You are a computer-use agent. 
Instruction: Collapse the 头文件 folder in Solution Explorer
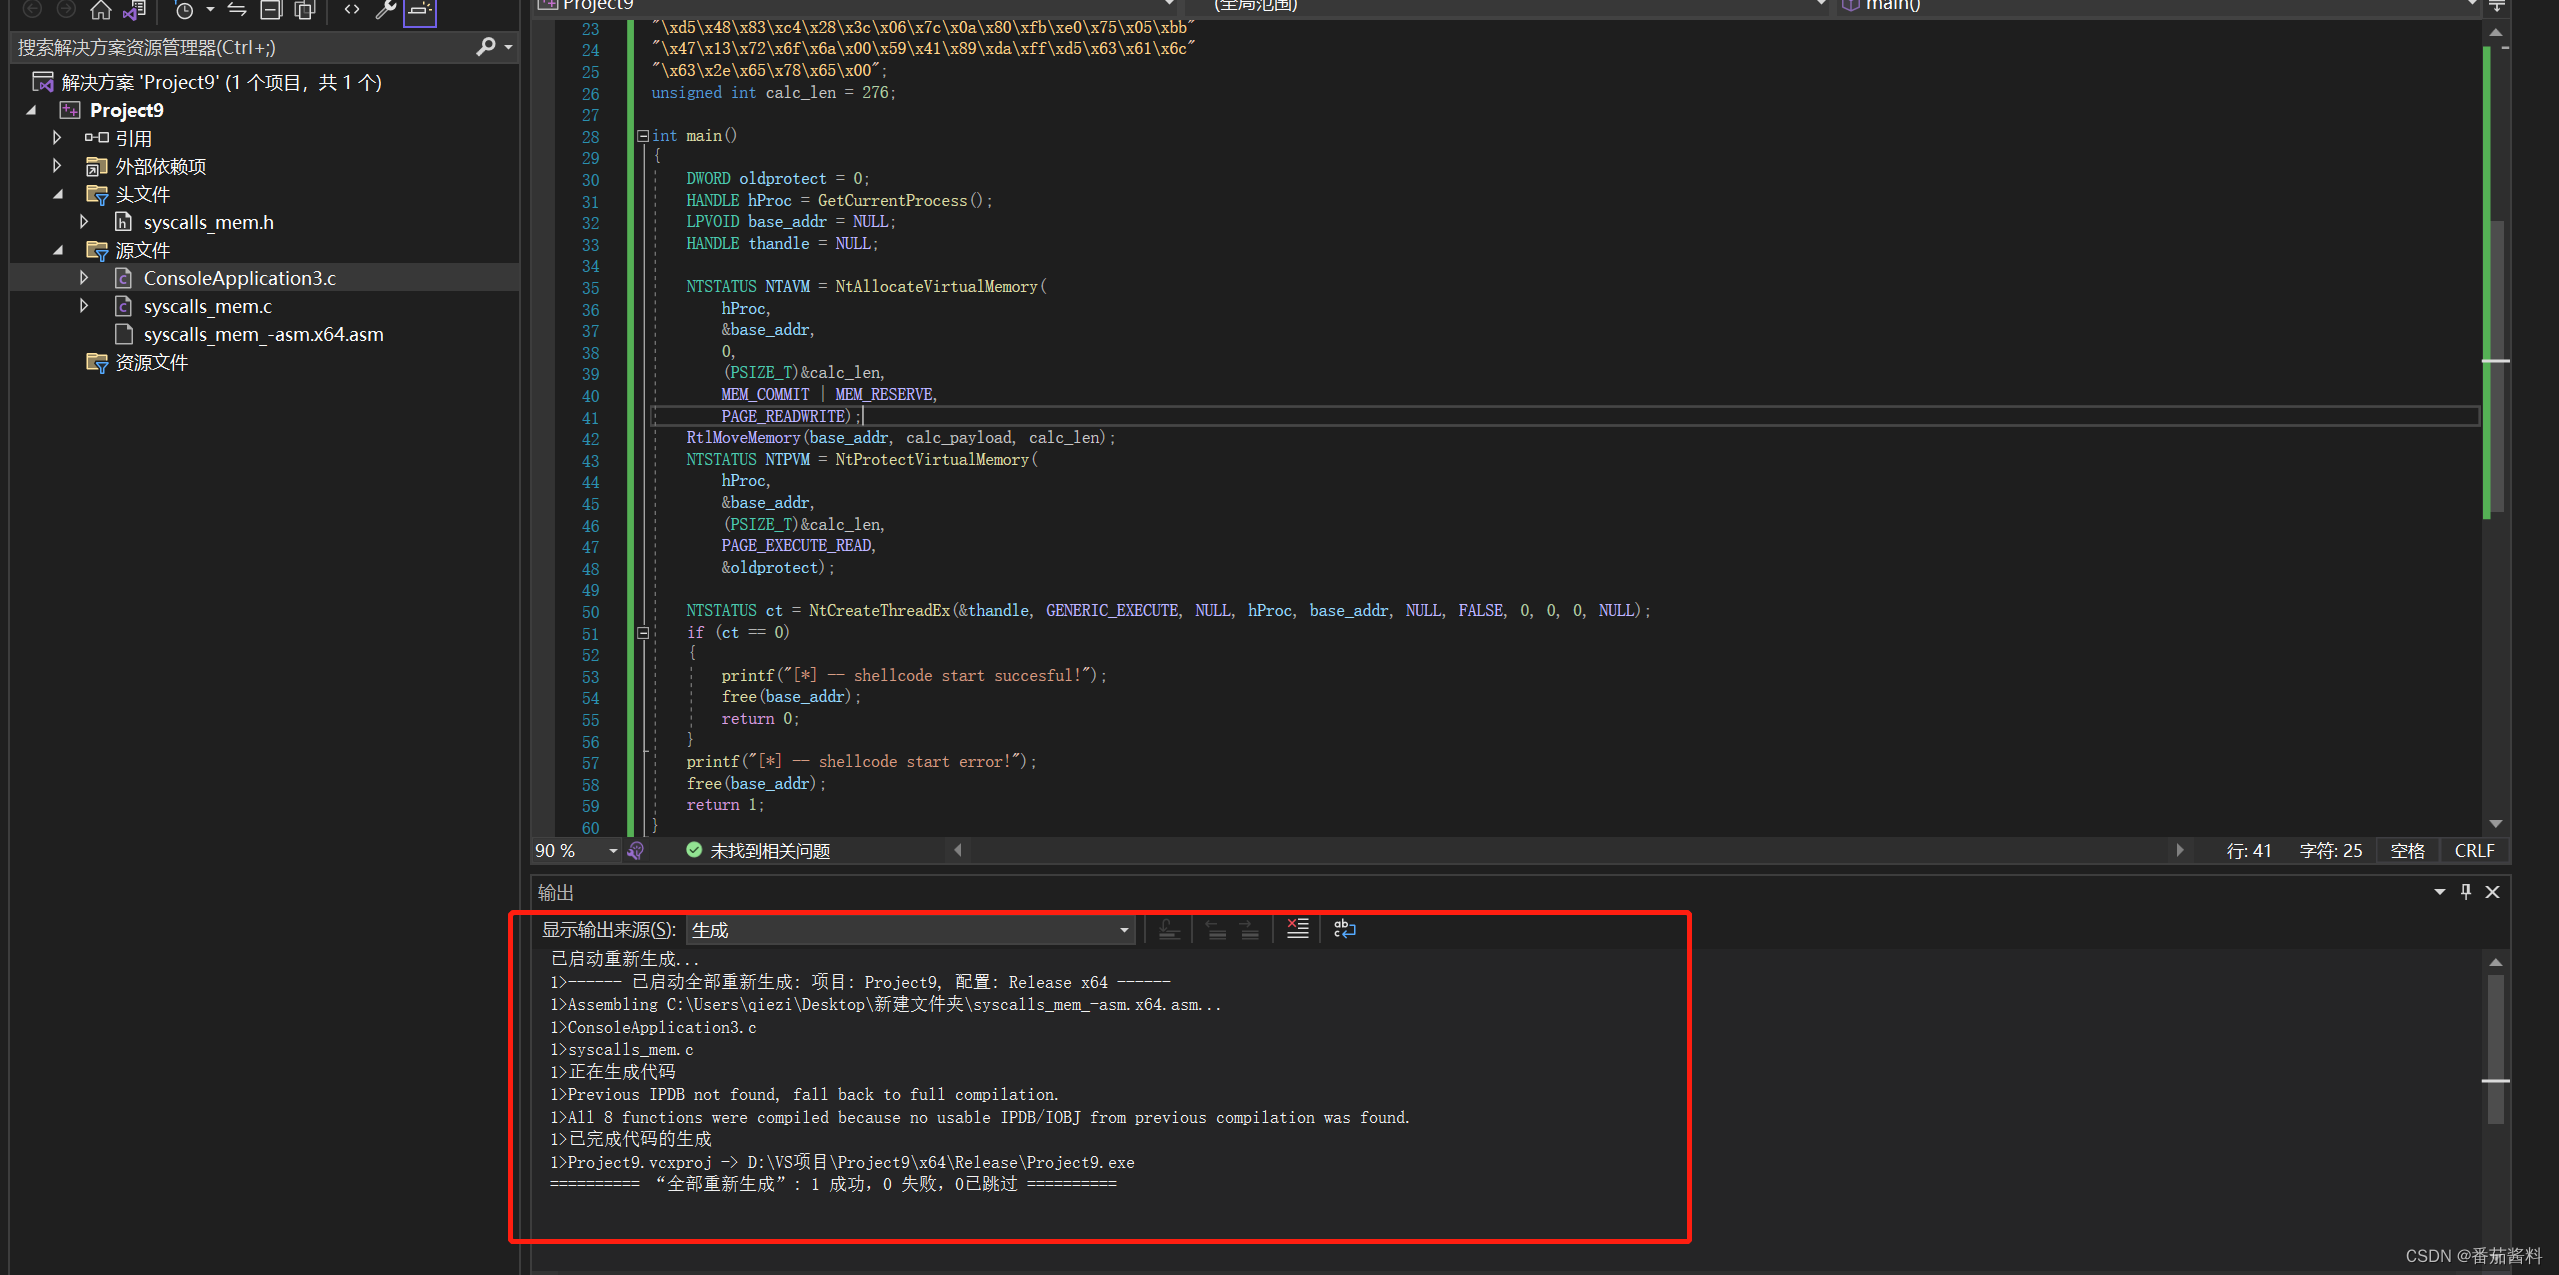[58, 194]
